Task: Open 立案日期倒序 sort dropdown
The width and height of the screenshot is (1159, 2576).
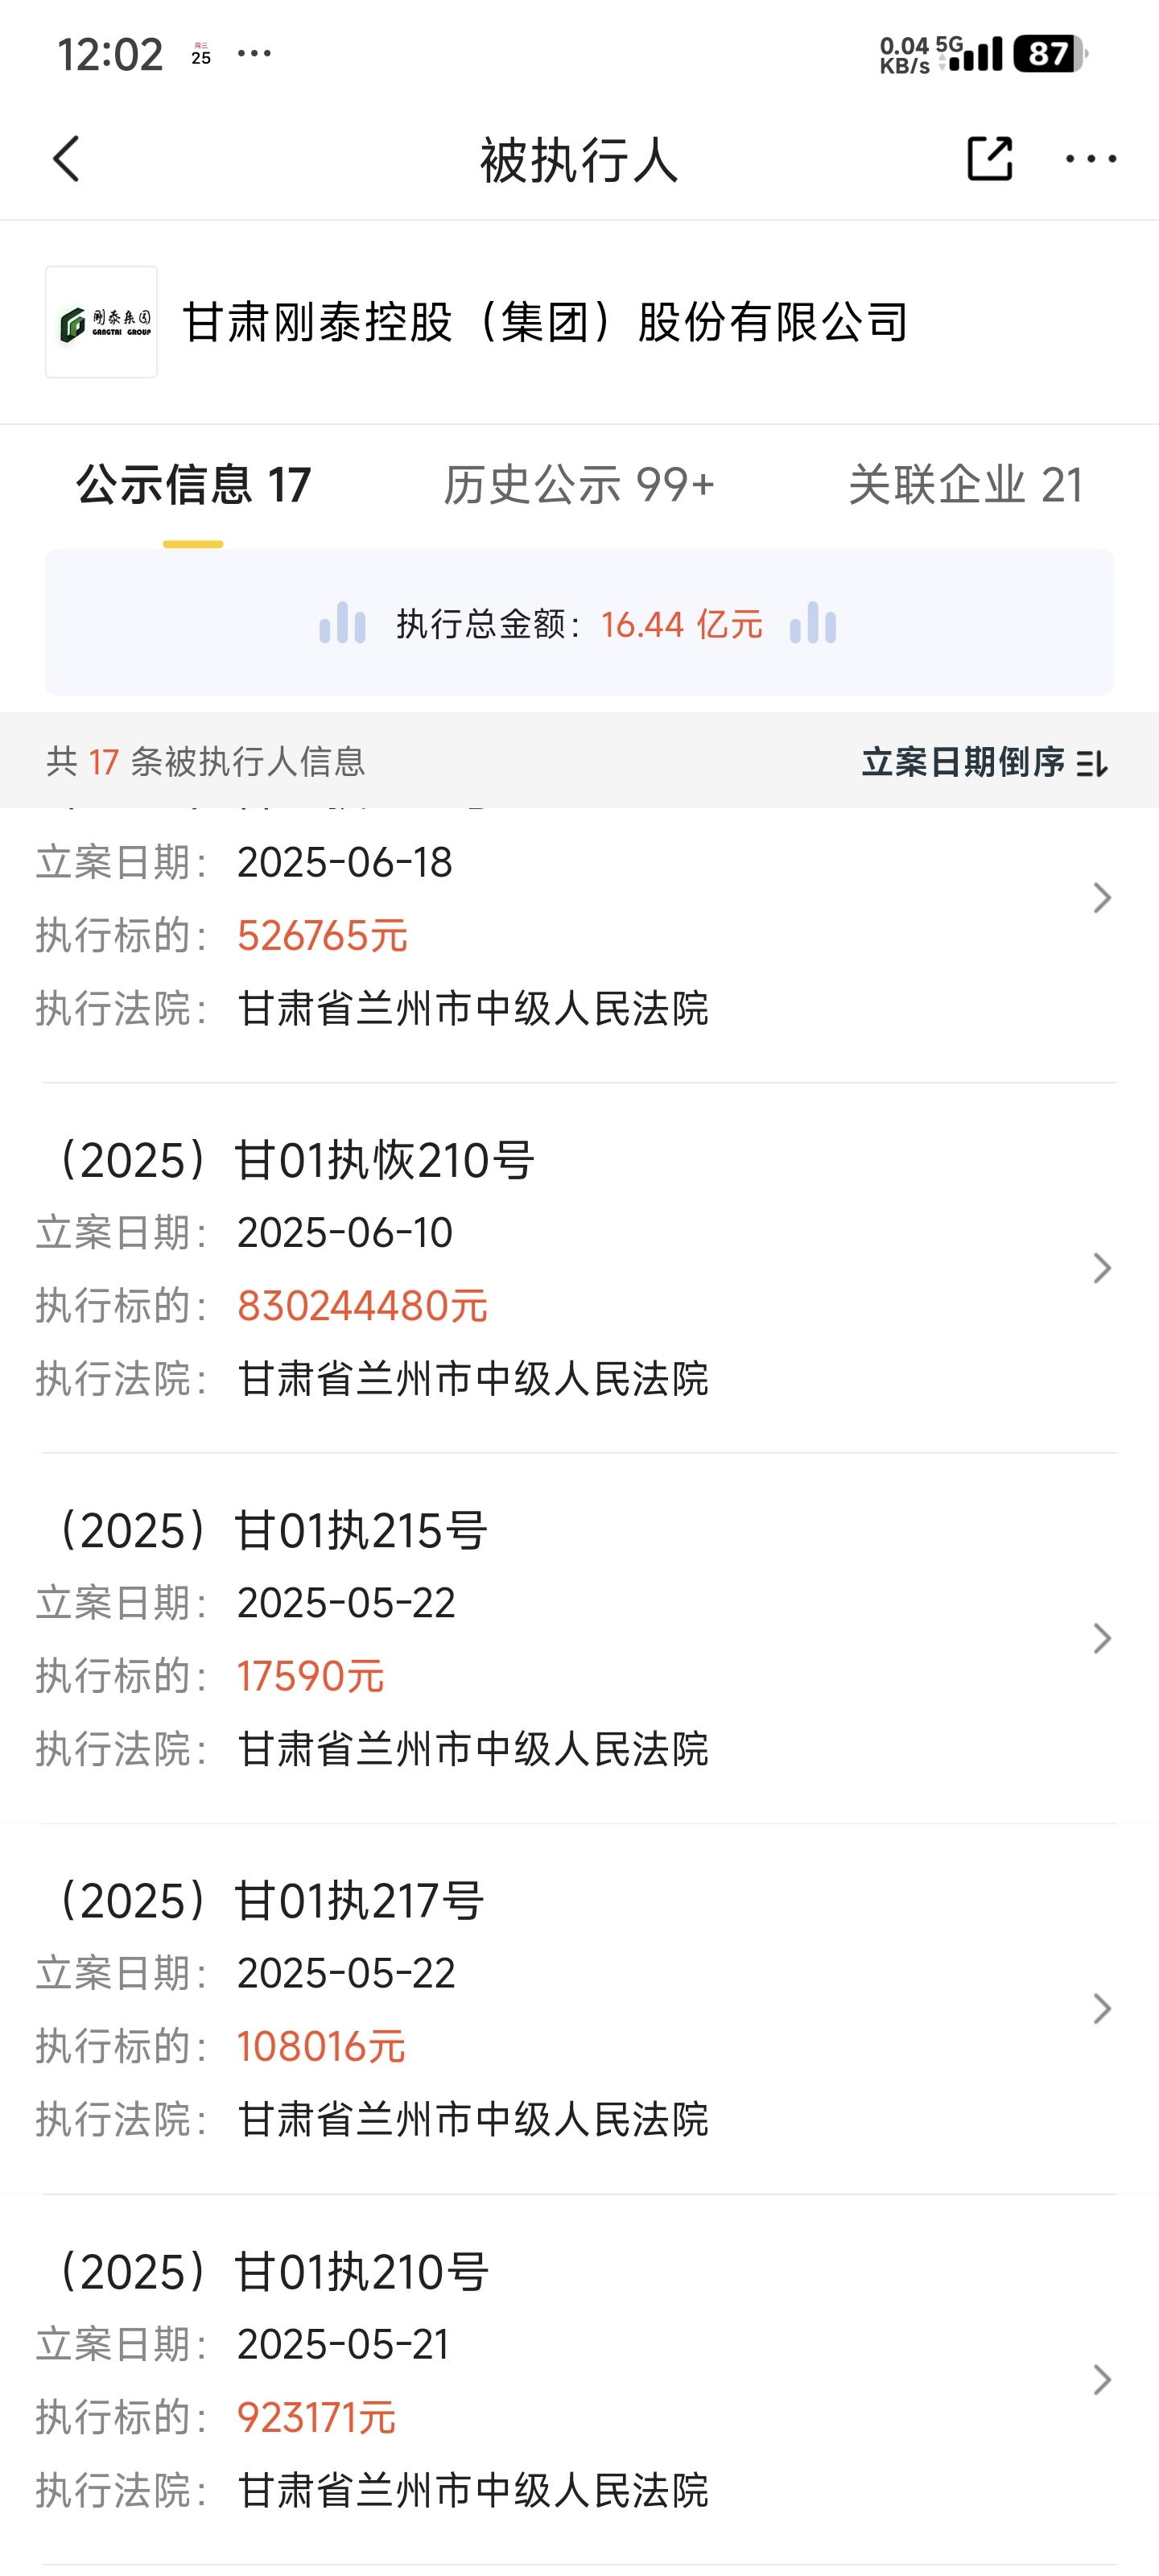Action: click(985, 763)
